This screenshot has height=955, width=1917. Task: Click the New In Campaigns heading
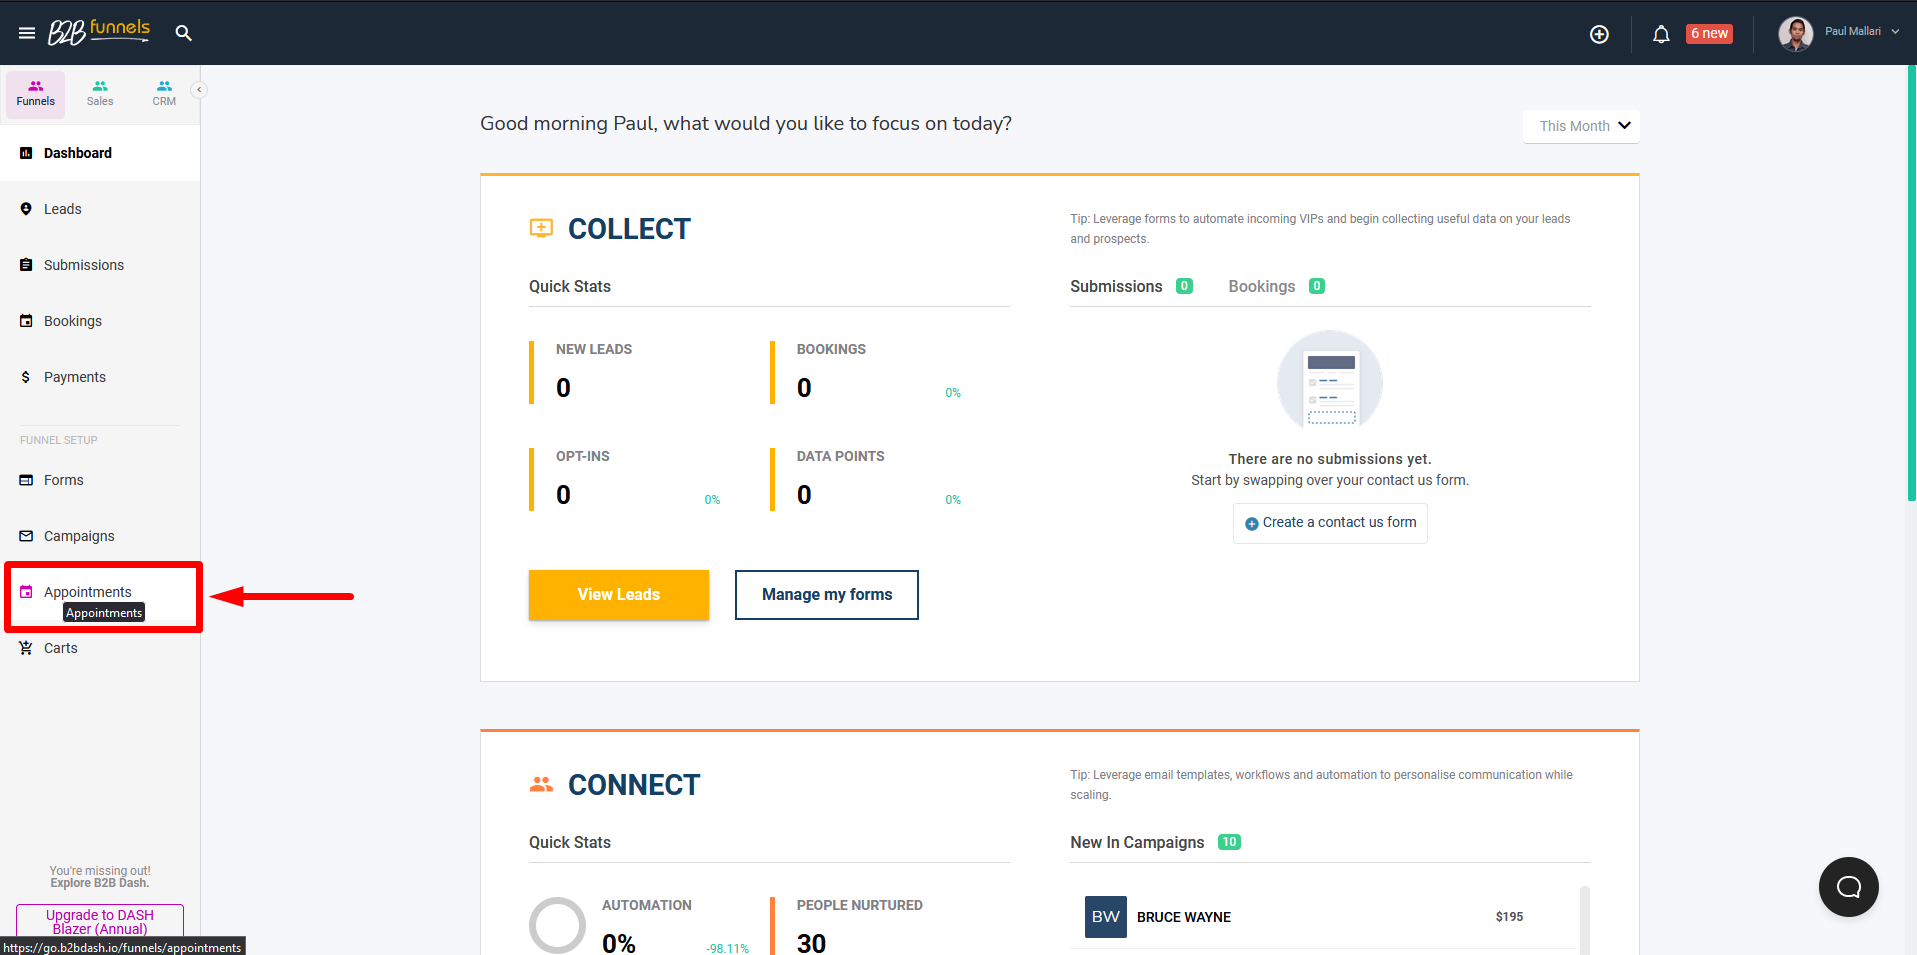tap(1137, 842)
